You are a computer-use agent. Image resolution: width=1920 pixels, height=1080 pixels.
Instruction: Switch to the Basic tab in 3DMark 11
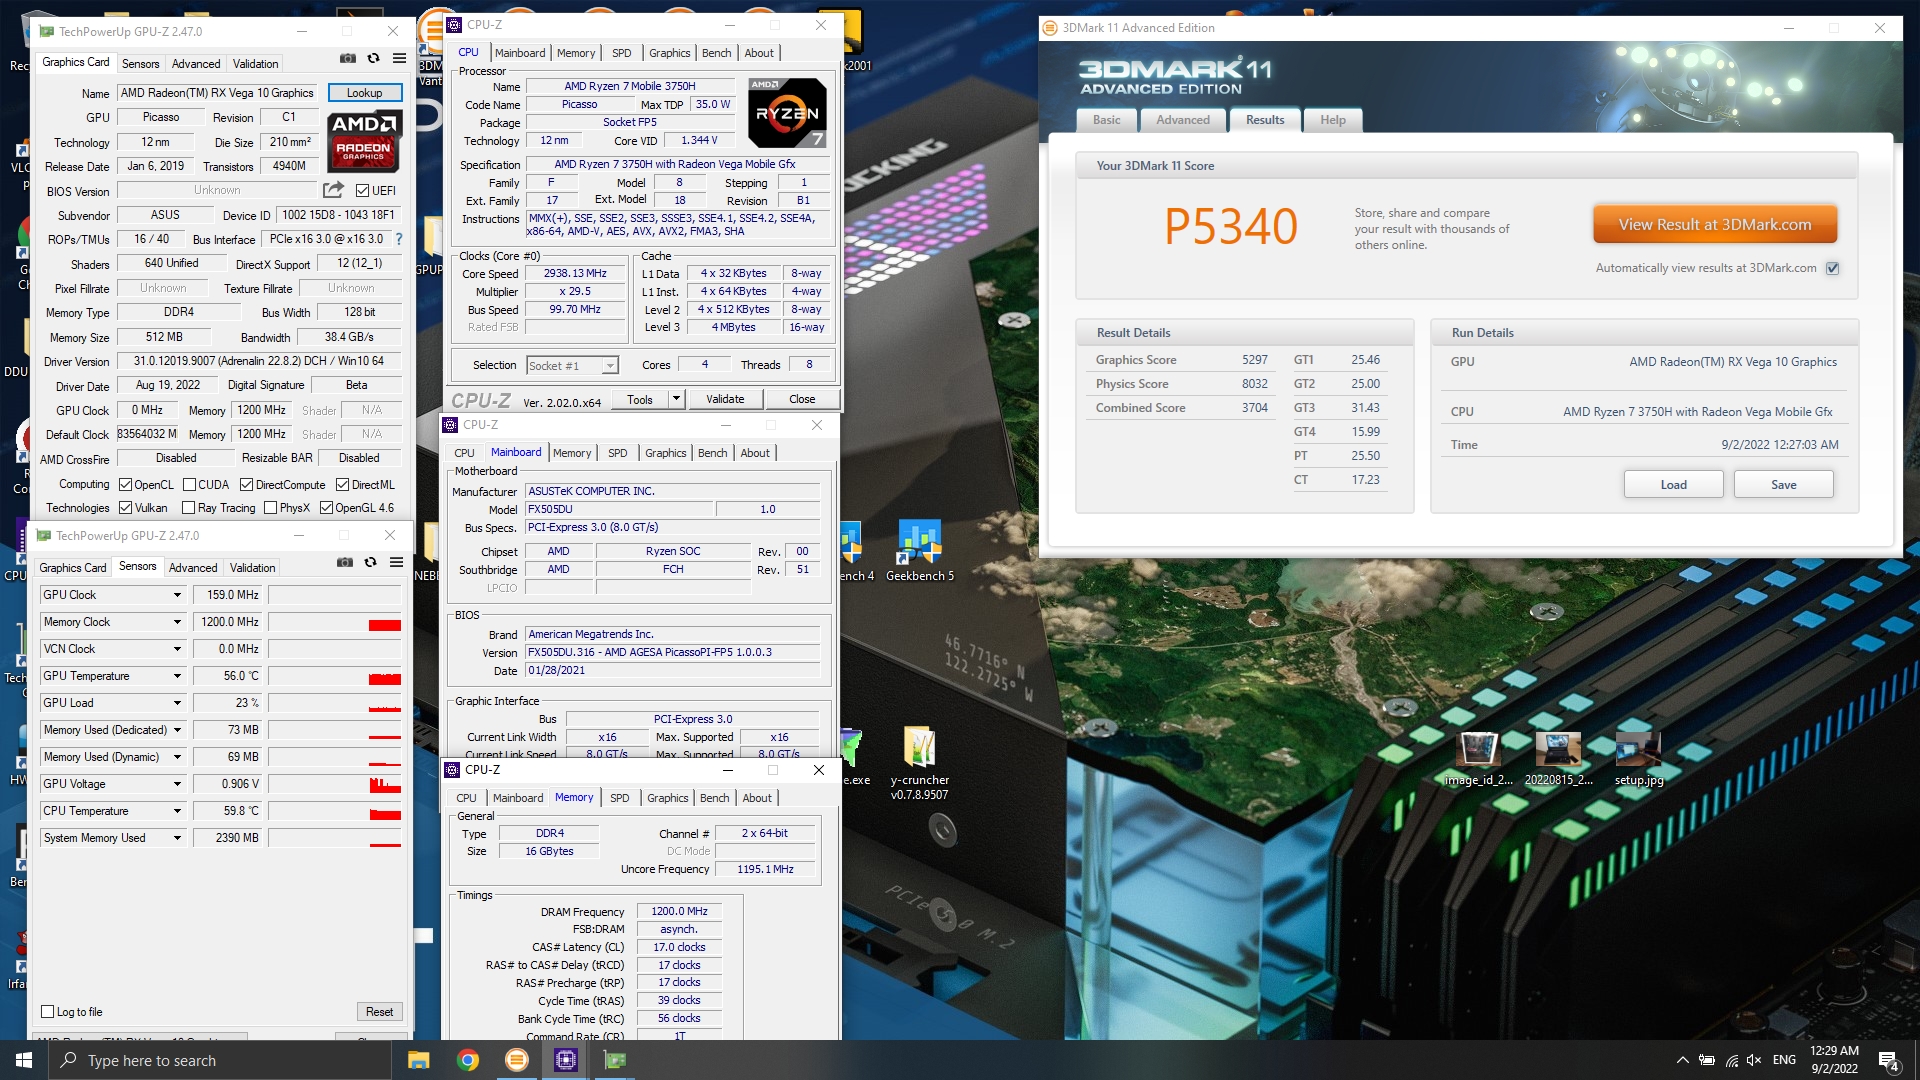pos(1107,120)
